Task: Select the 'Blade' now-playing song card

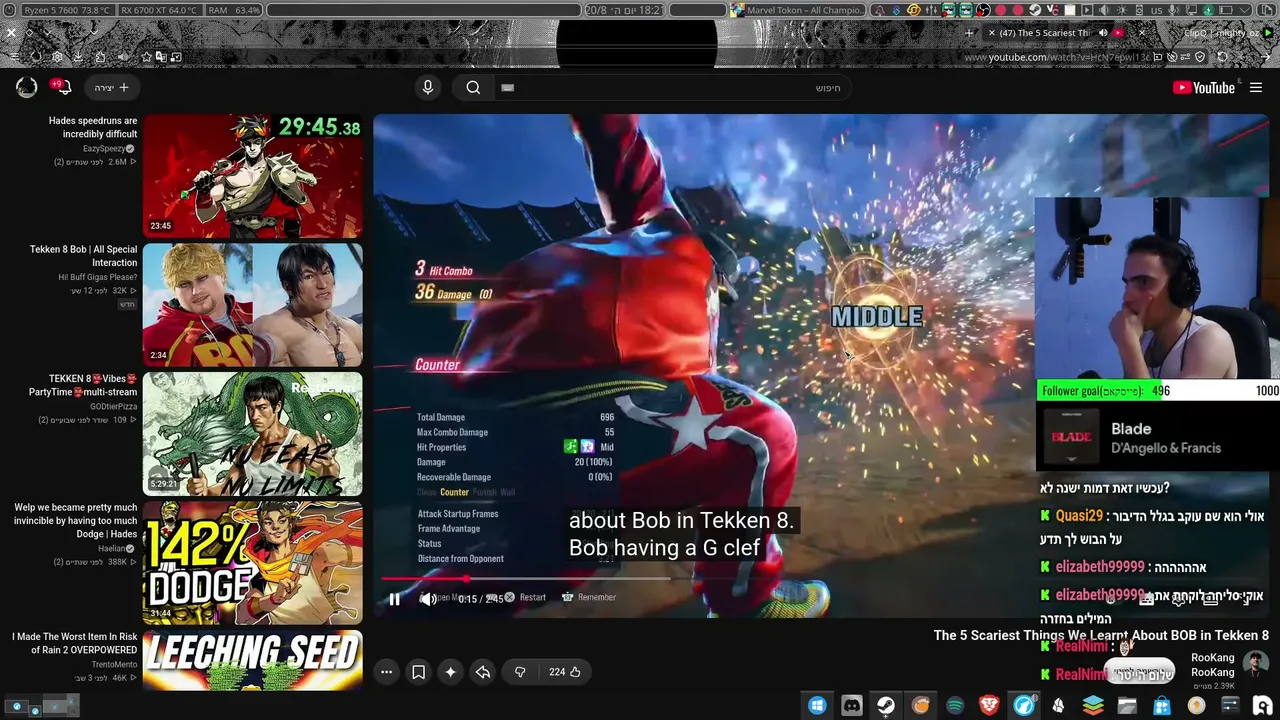Action: coord(1158,438)
